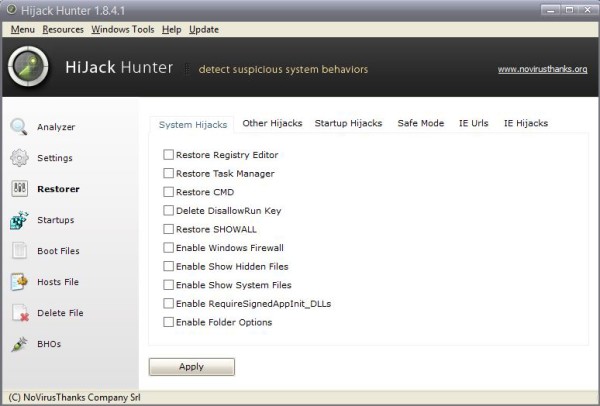This screenshot has height=406, width=600.
Task: Enable Delete DisallowRun Key option
Action: (x=168, y=210)
